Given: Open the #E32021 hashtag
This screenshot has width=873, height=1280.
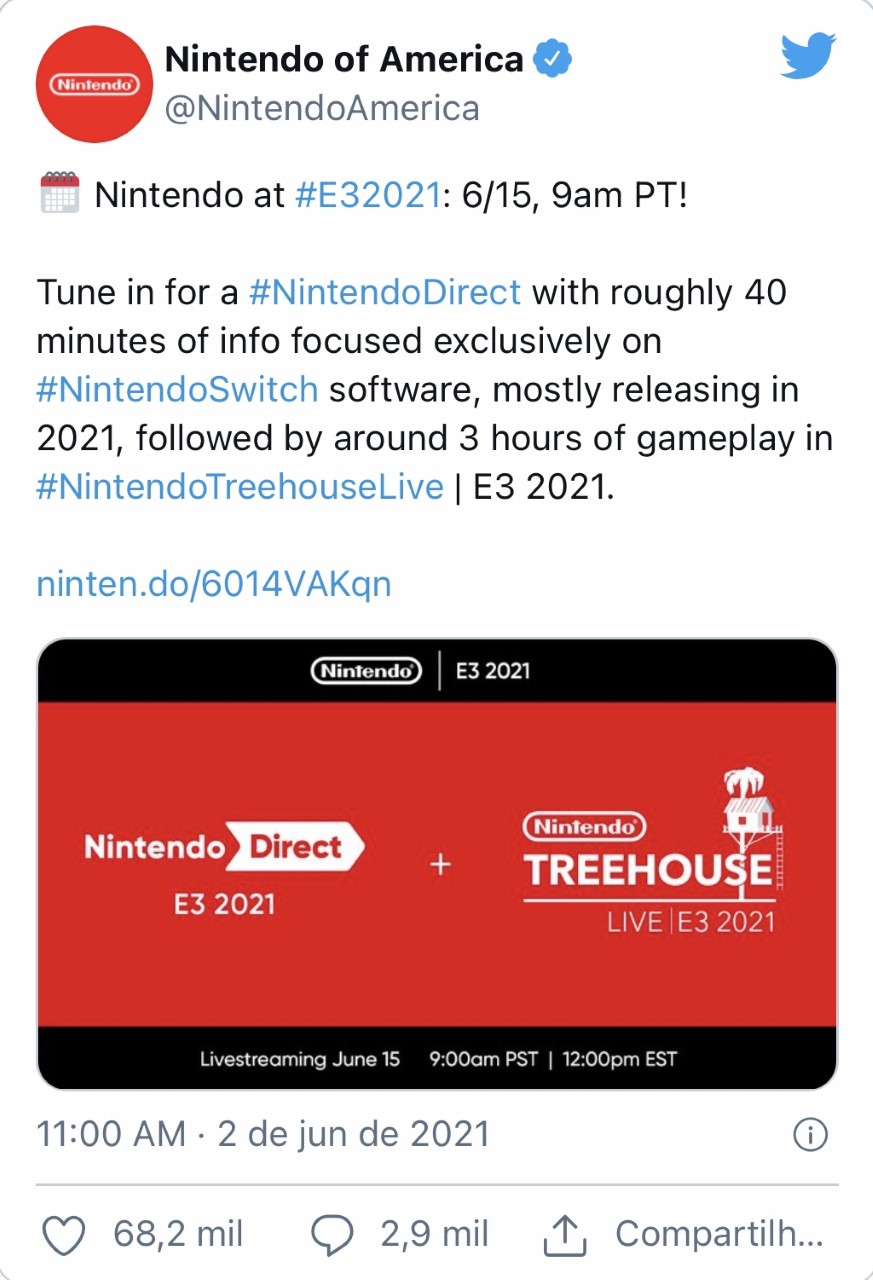Looking at the screenshot, I should [368, 194].
